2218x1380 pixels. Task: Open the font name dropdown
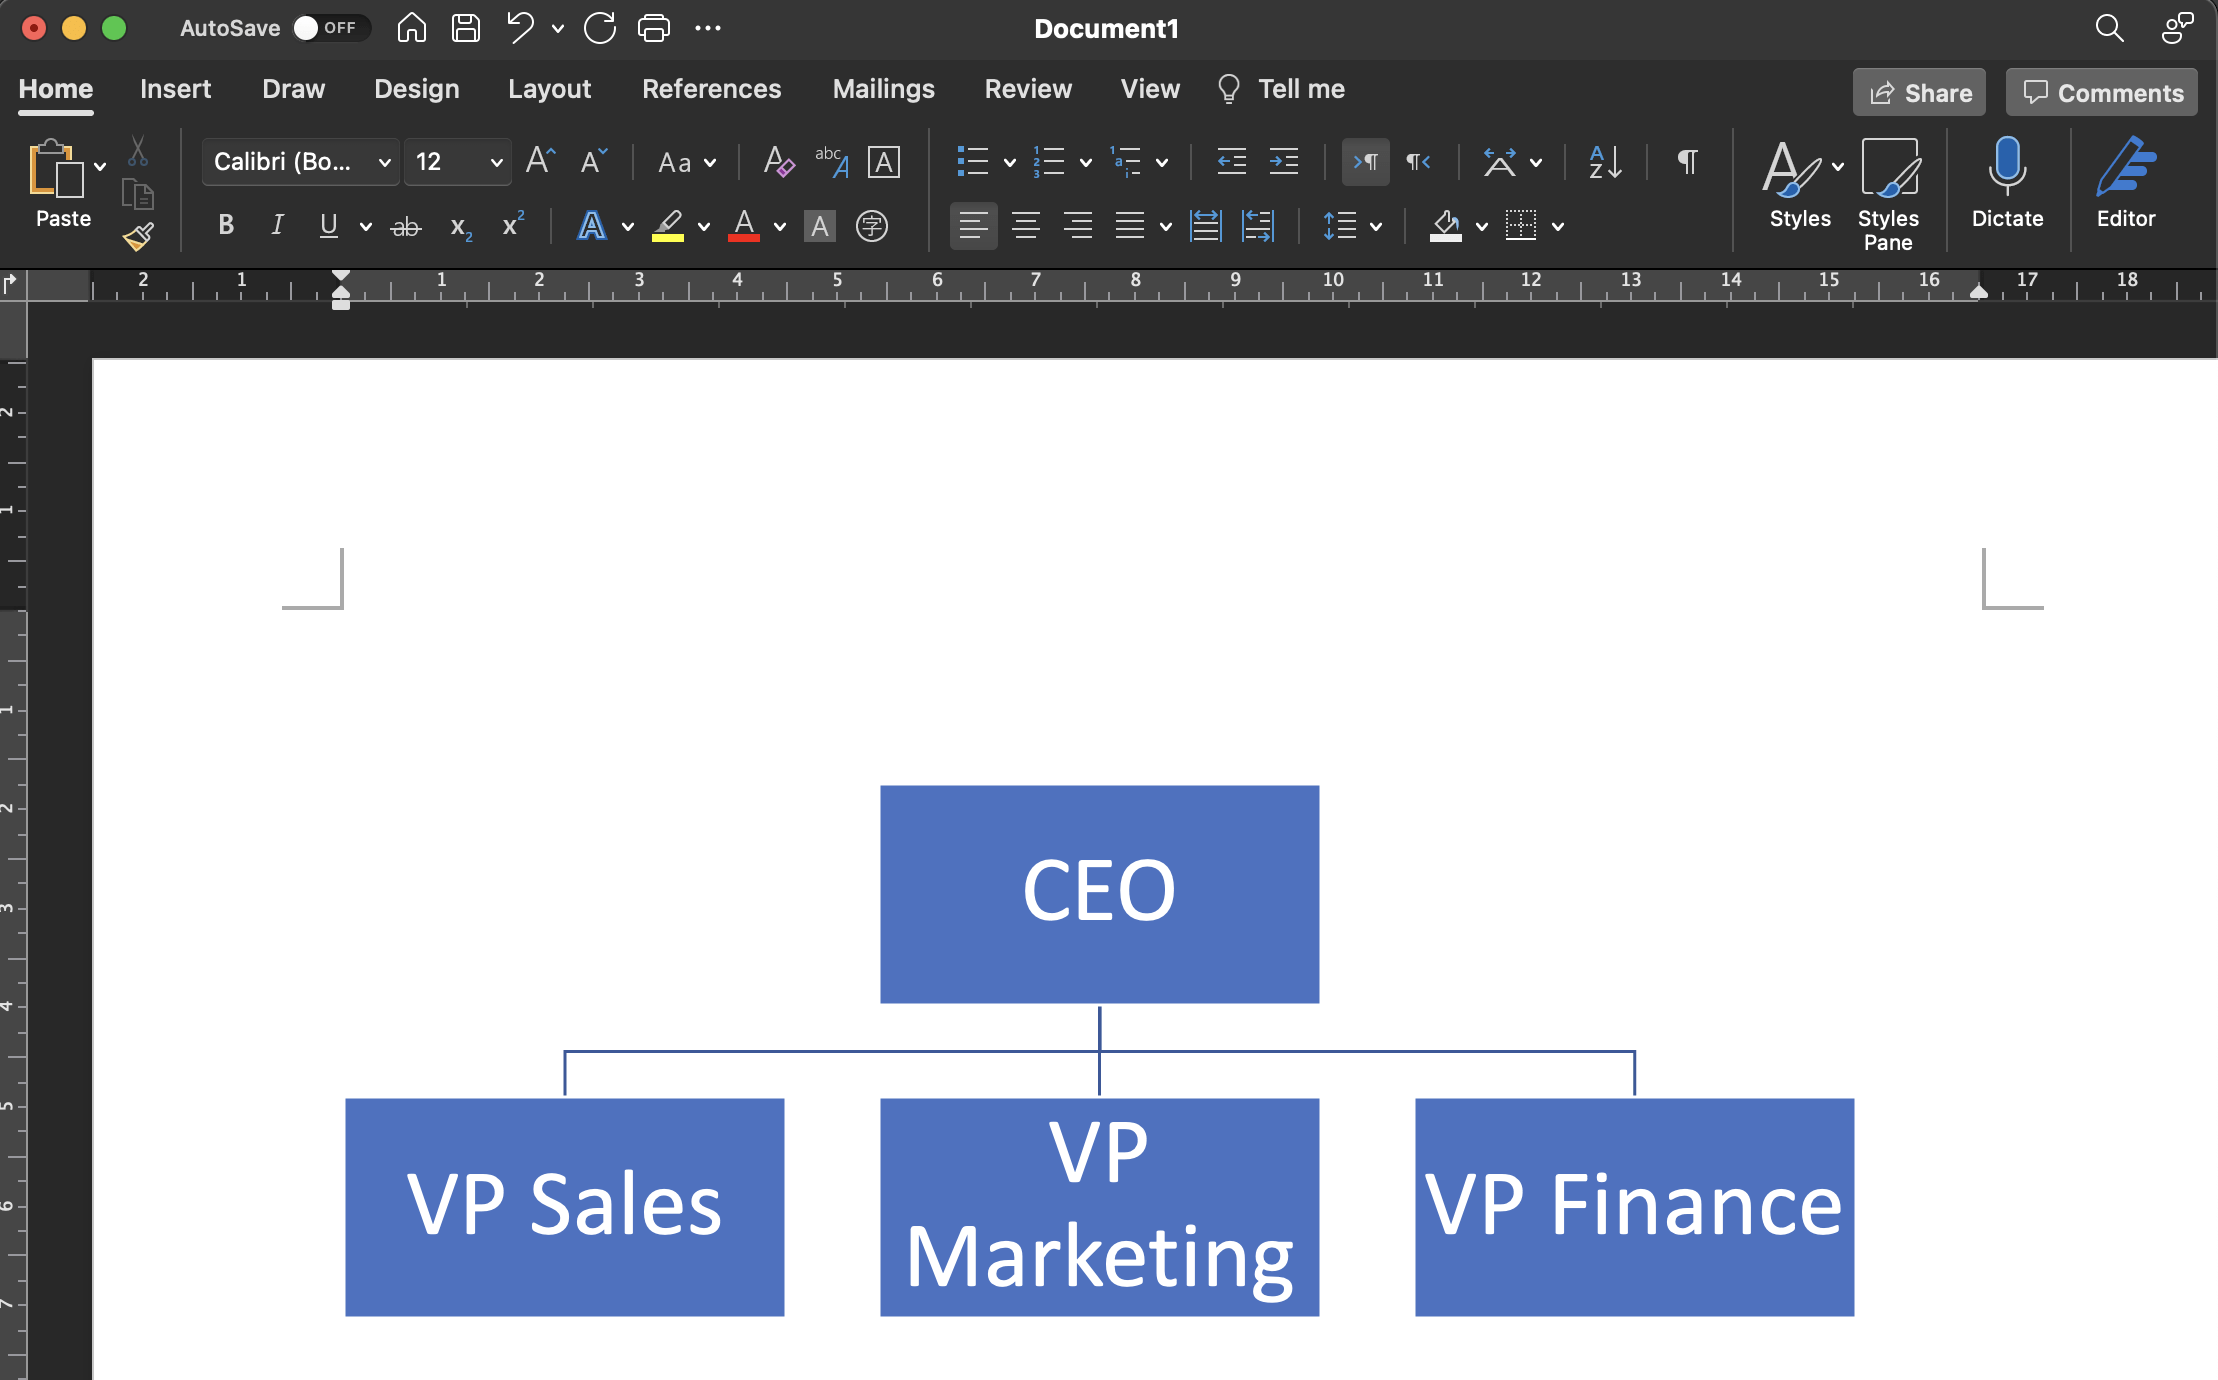[x=385, y=161]
